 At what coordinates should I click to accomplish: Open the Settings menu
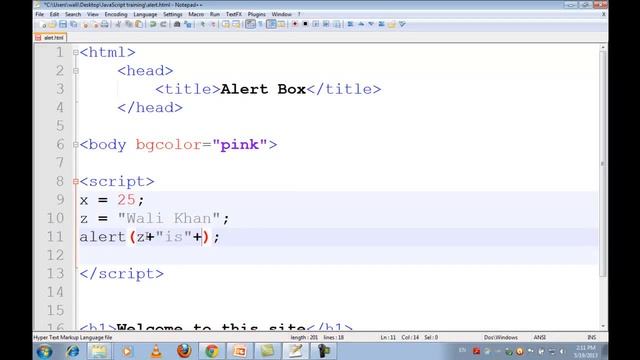173,14
